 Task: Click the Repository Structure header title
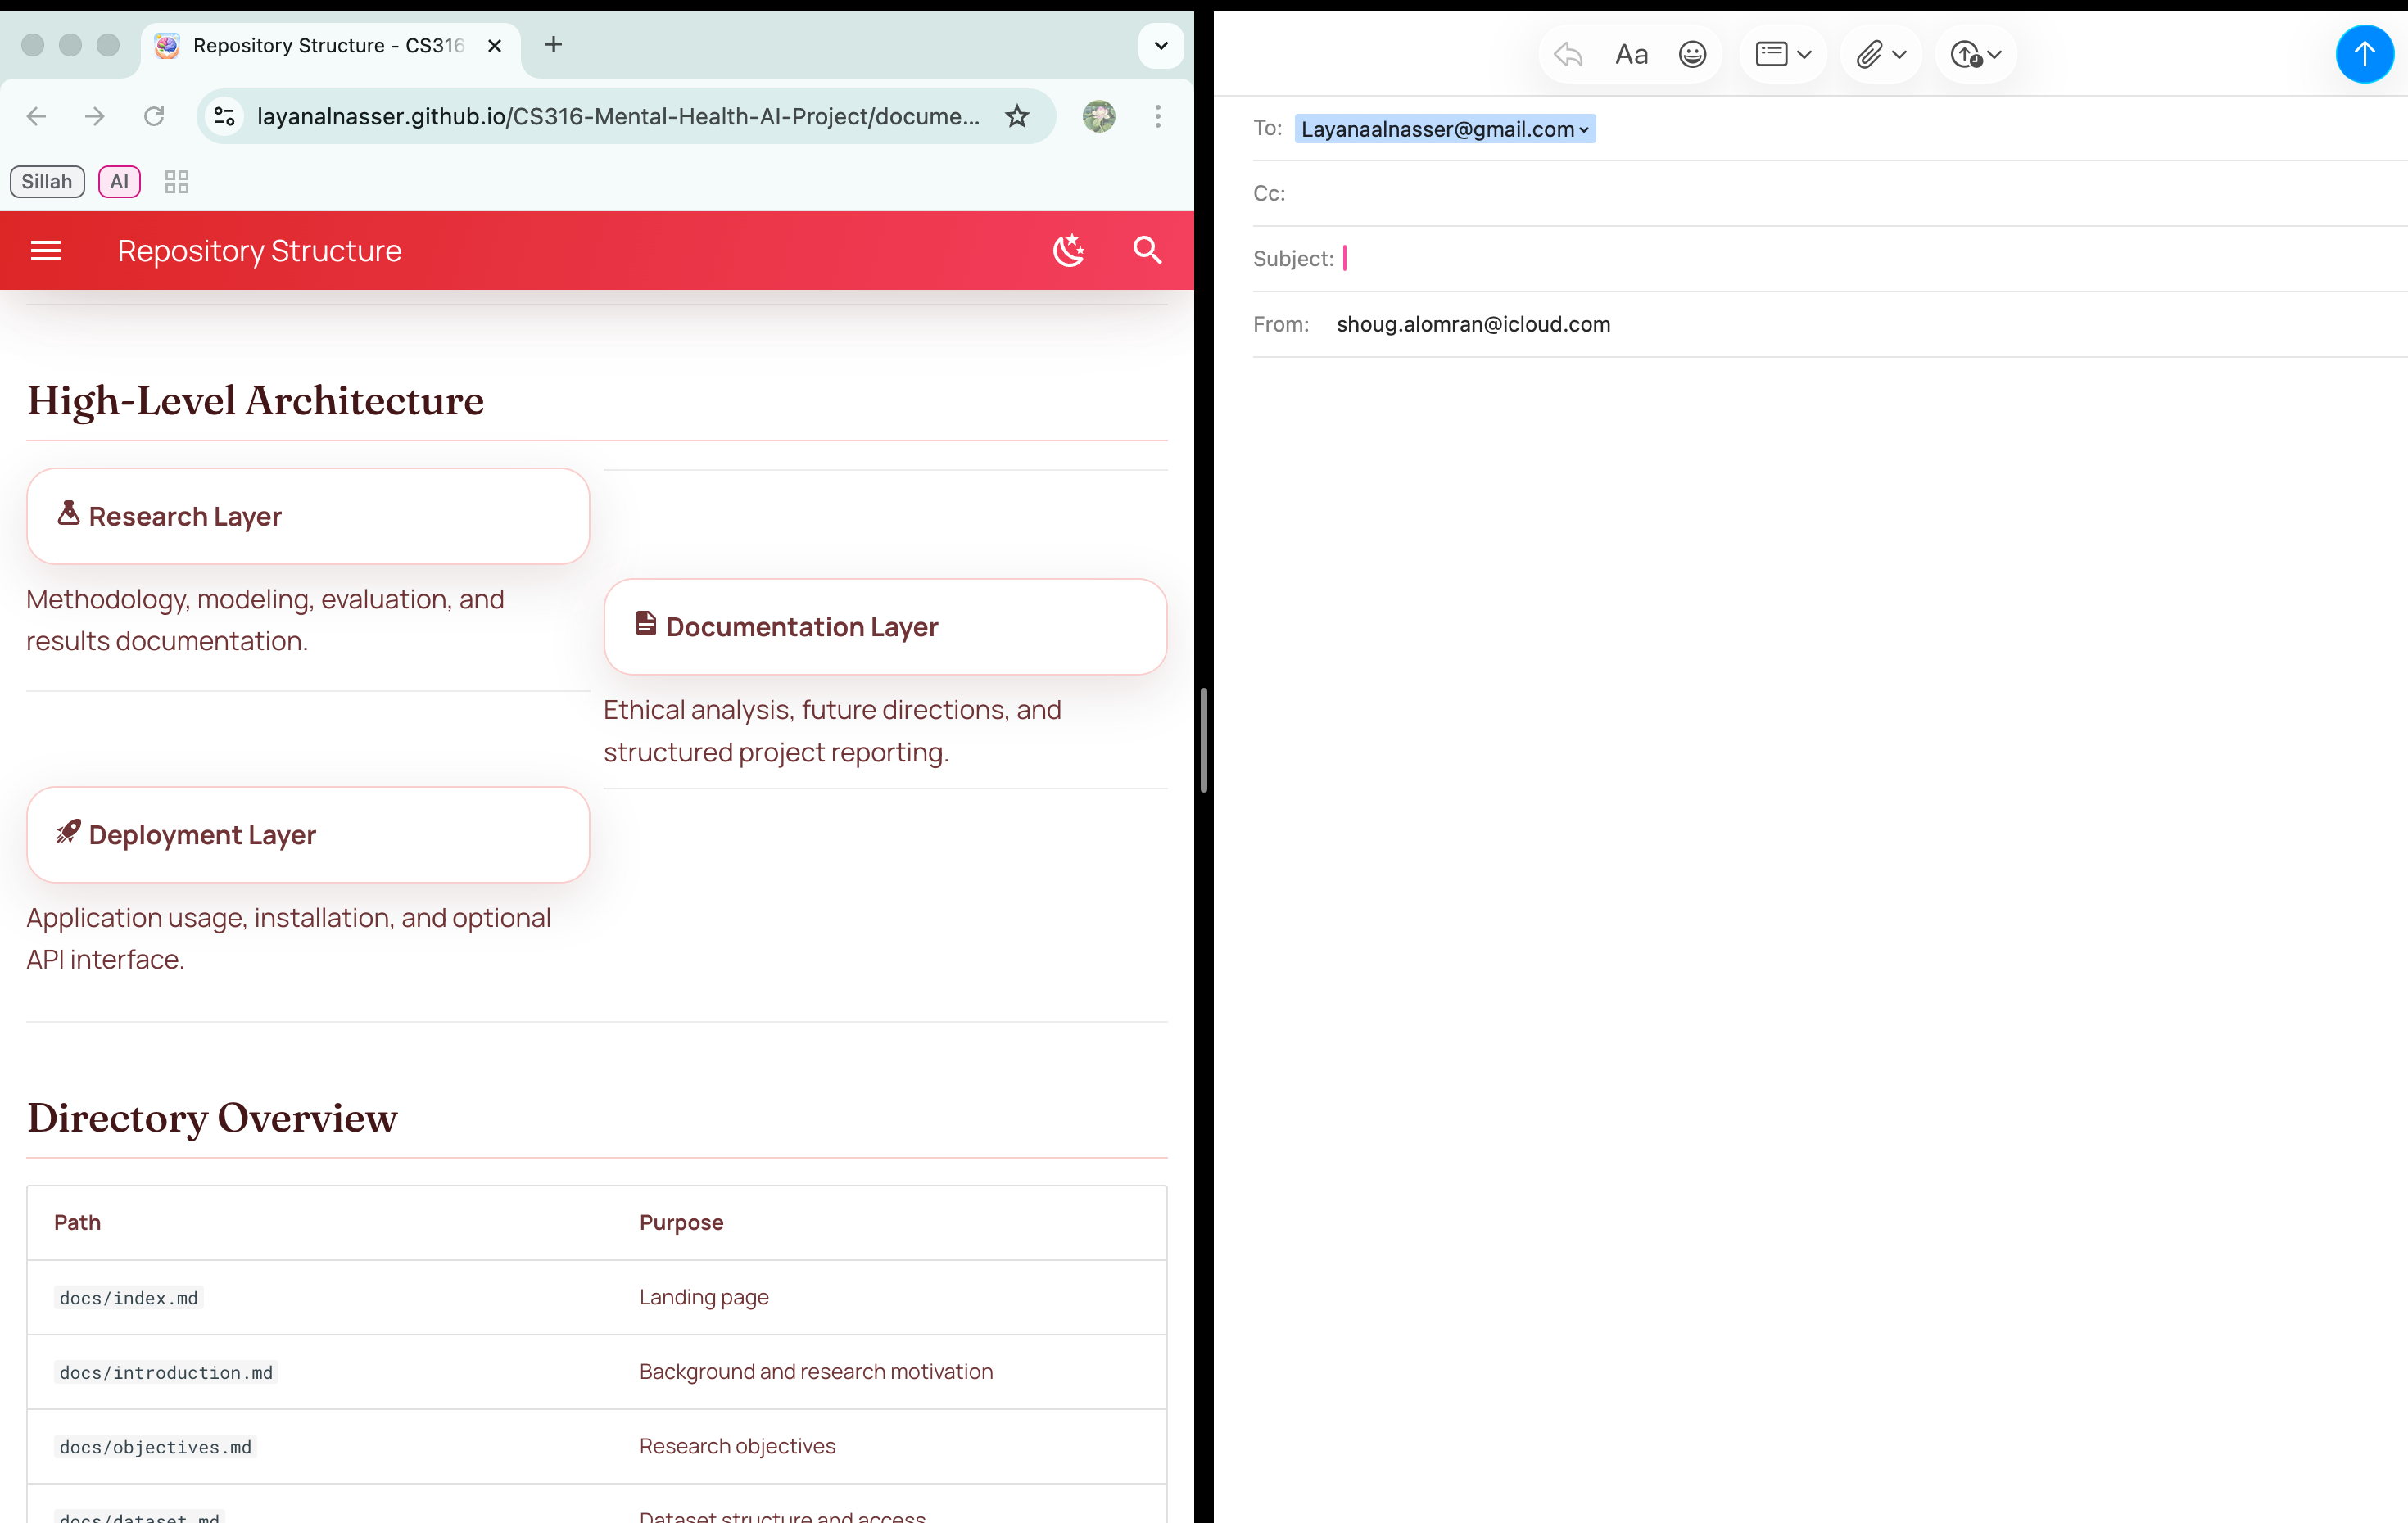(259, 251)
